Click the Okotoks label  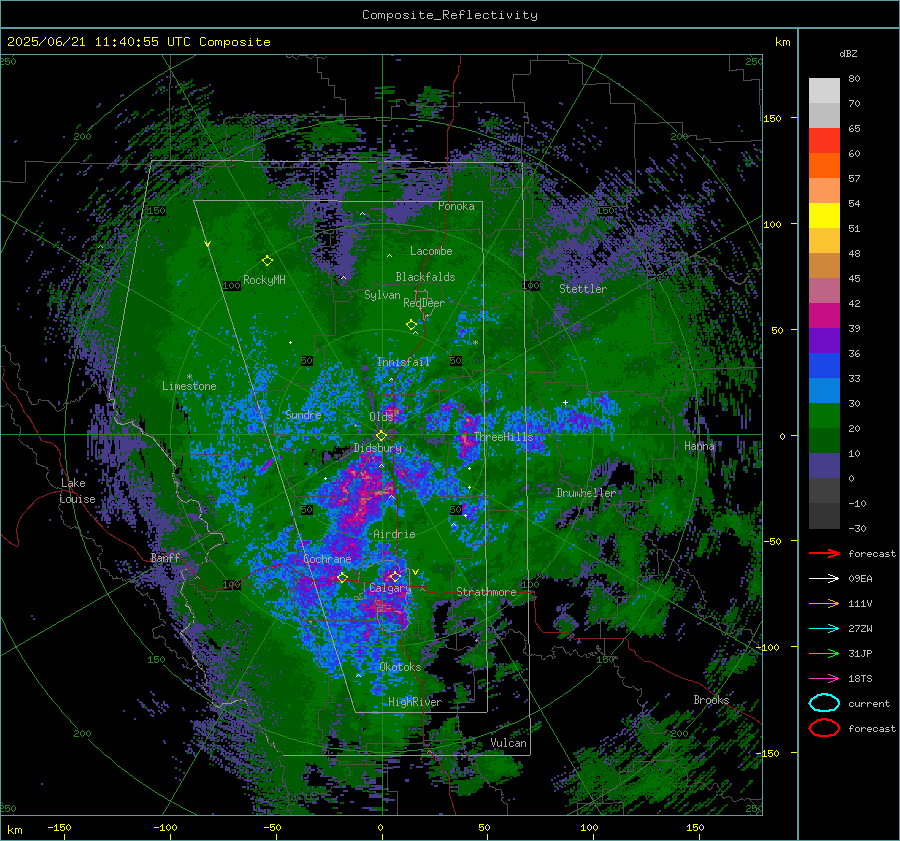point(400,667)
